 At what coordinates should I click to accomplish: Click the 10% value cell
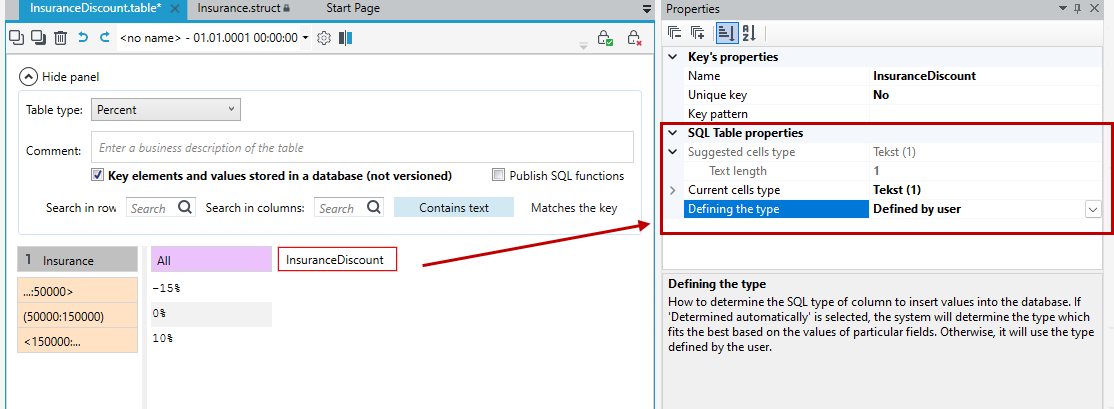click(x=211, y=339)
